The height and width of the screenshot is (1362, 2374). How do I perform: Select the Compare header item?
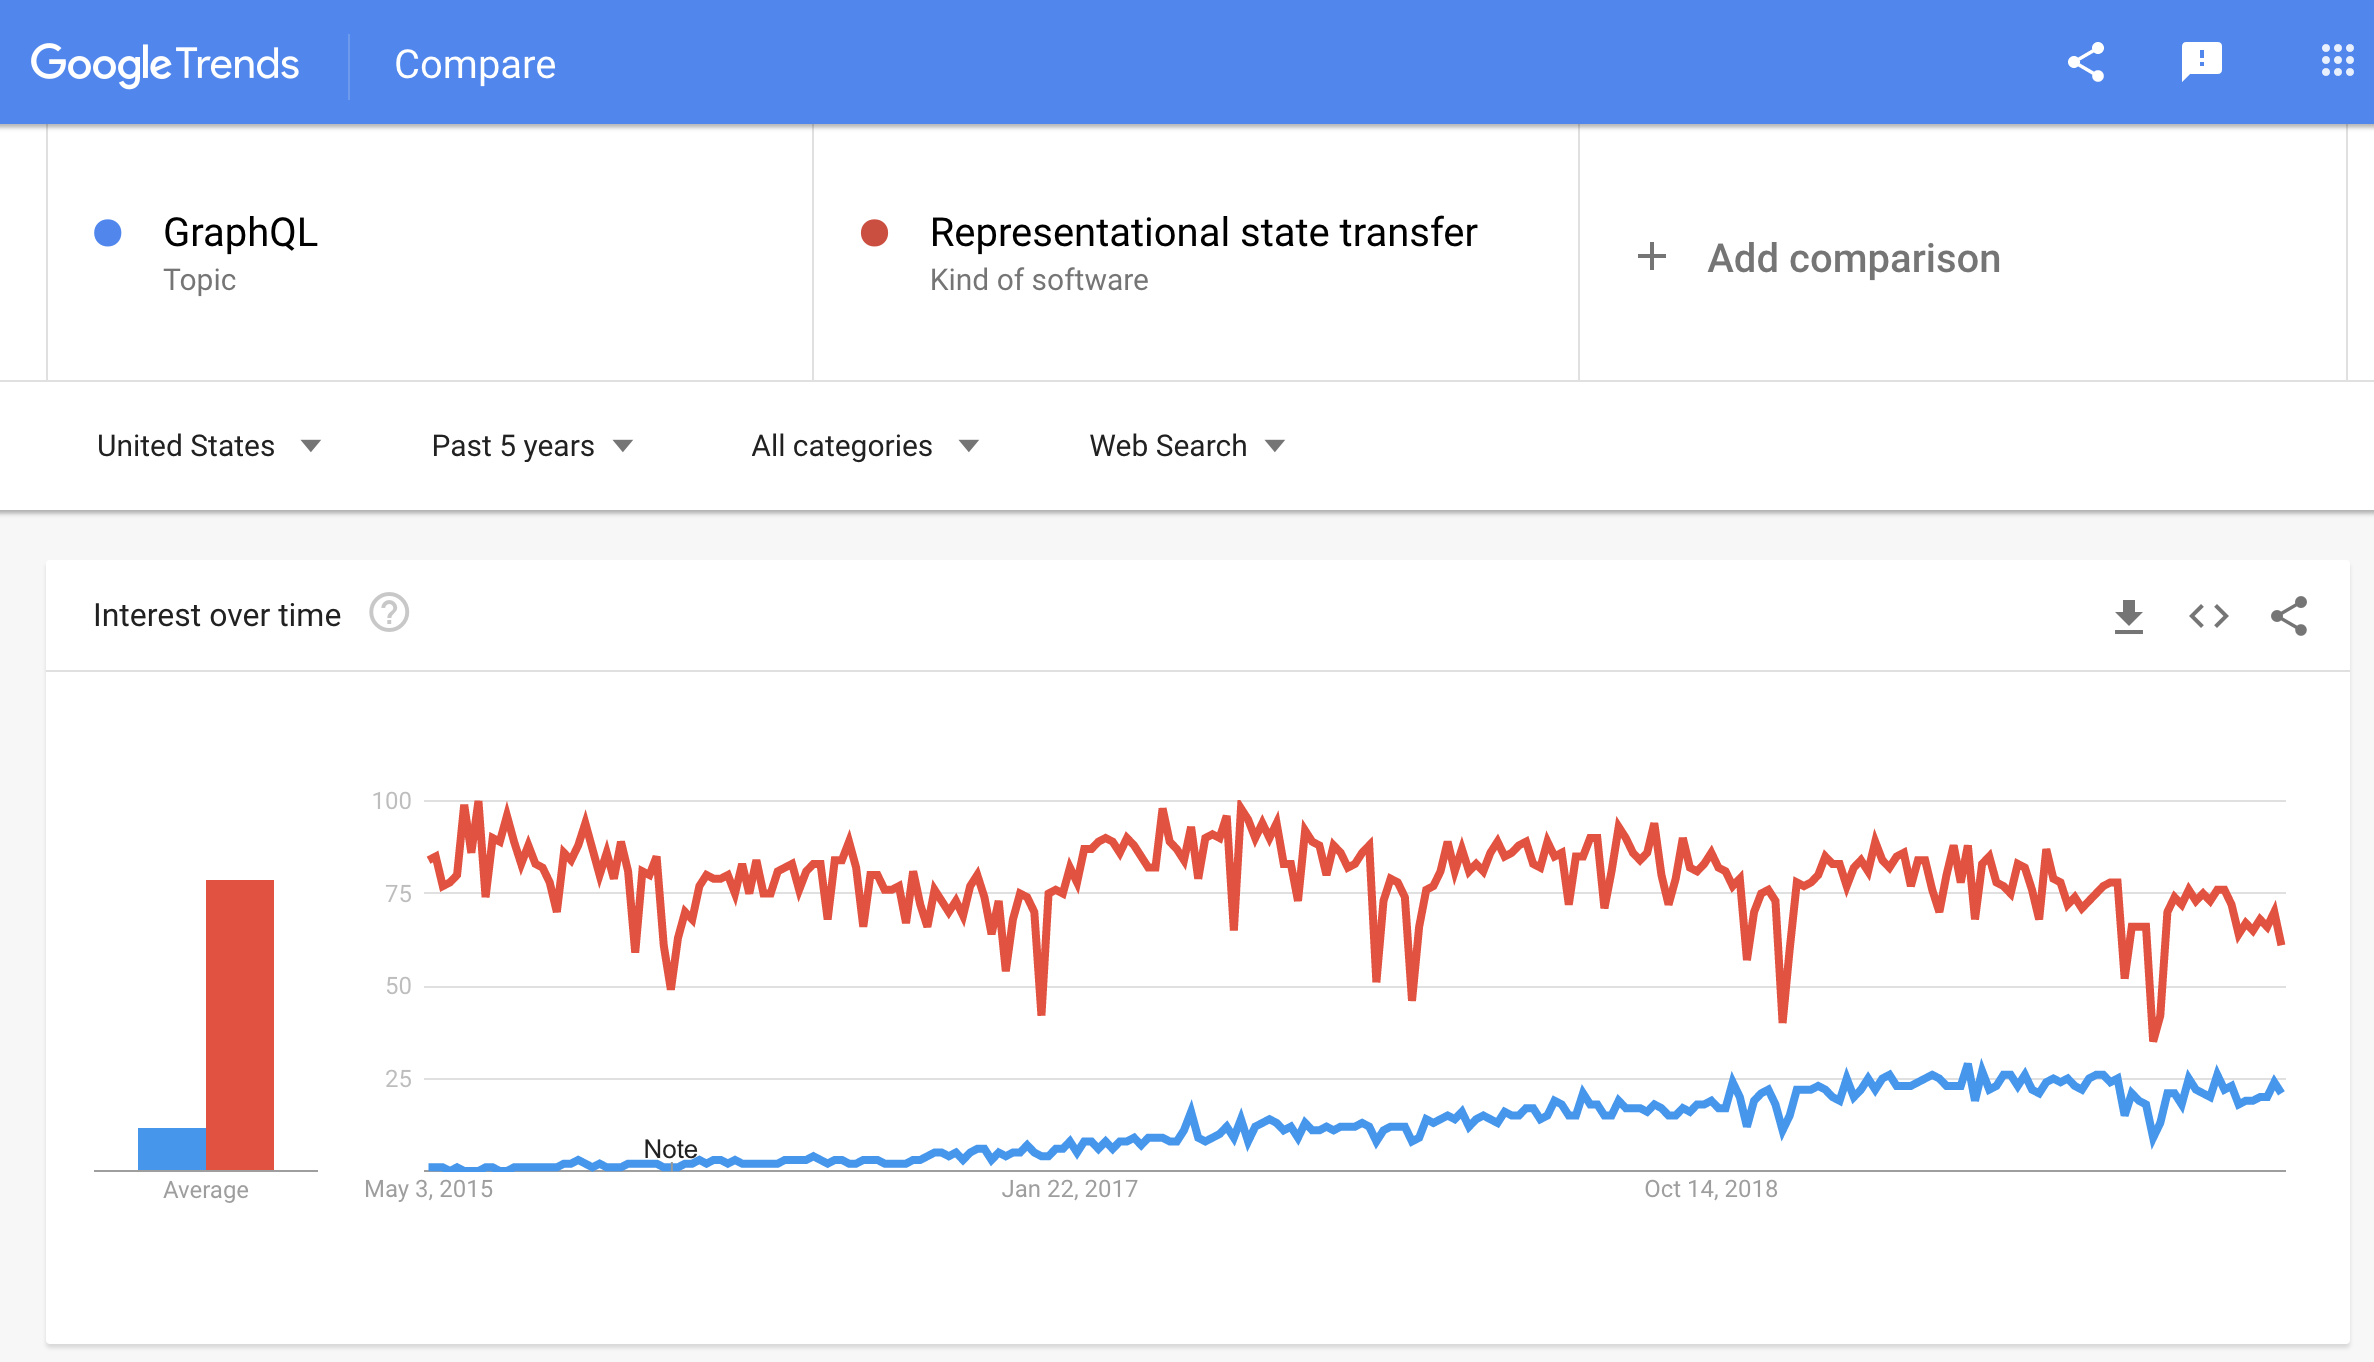(x=475, y=64)
